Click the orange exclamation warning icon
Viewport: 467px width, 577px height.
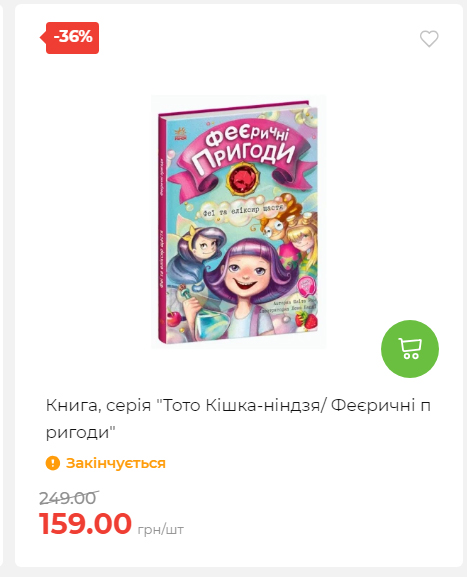[53, 463]
